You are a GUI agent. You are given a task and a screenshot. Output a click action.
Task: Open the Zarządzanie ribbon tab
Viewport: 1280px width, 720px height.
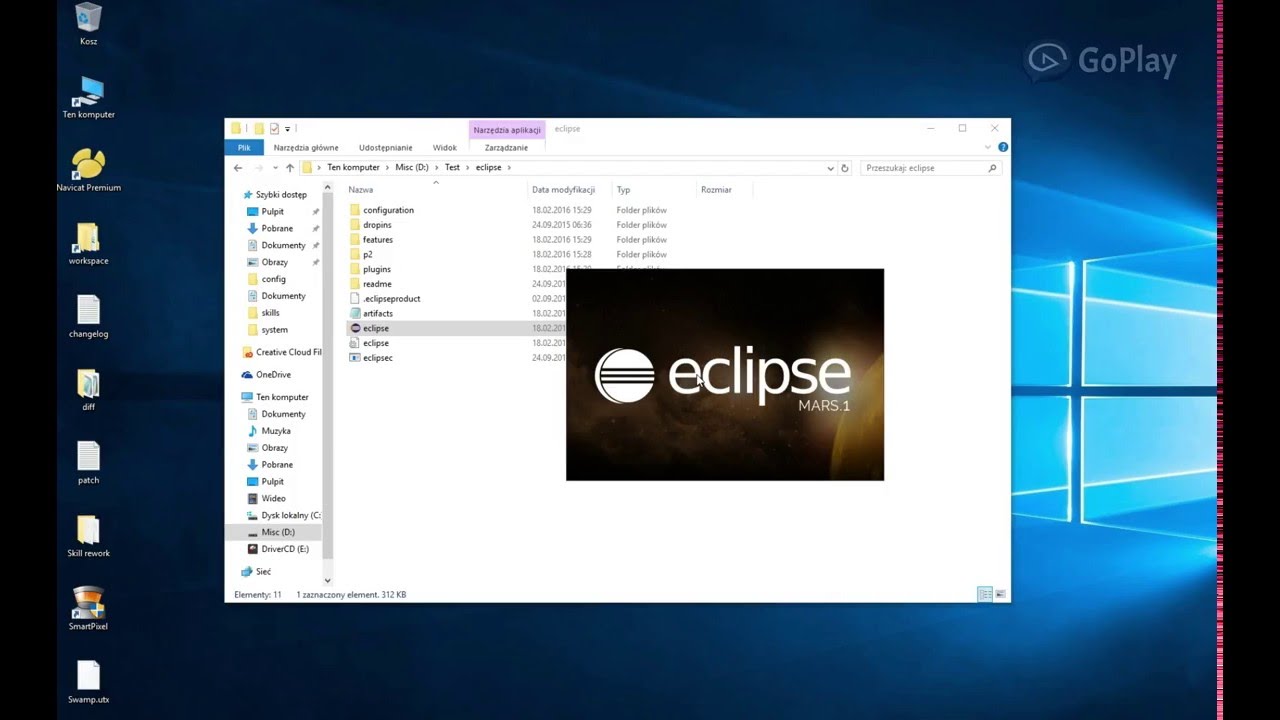(506, 147)
